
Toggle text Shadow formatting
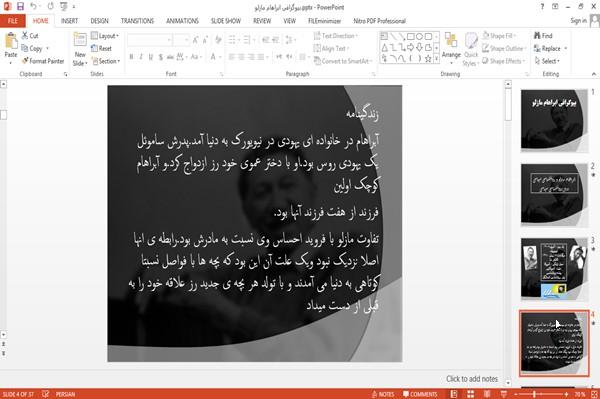[x=161, y=57]
